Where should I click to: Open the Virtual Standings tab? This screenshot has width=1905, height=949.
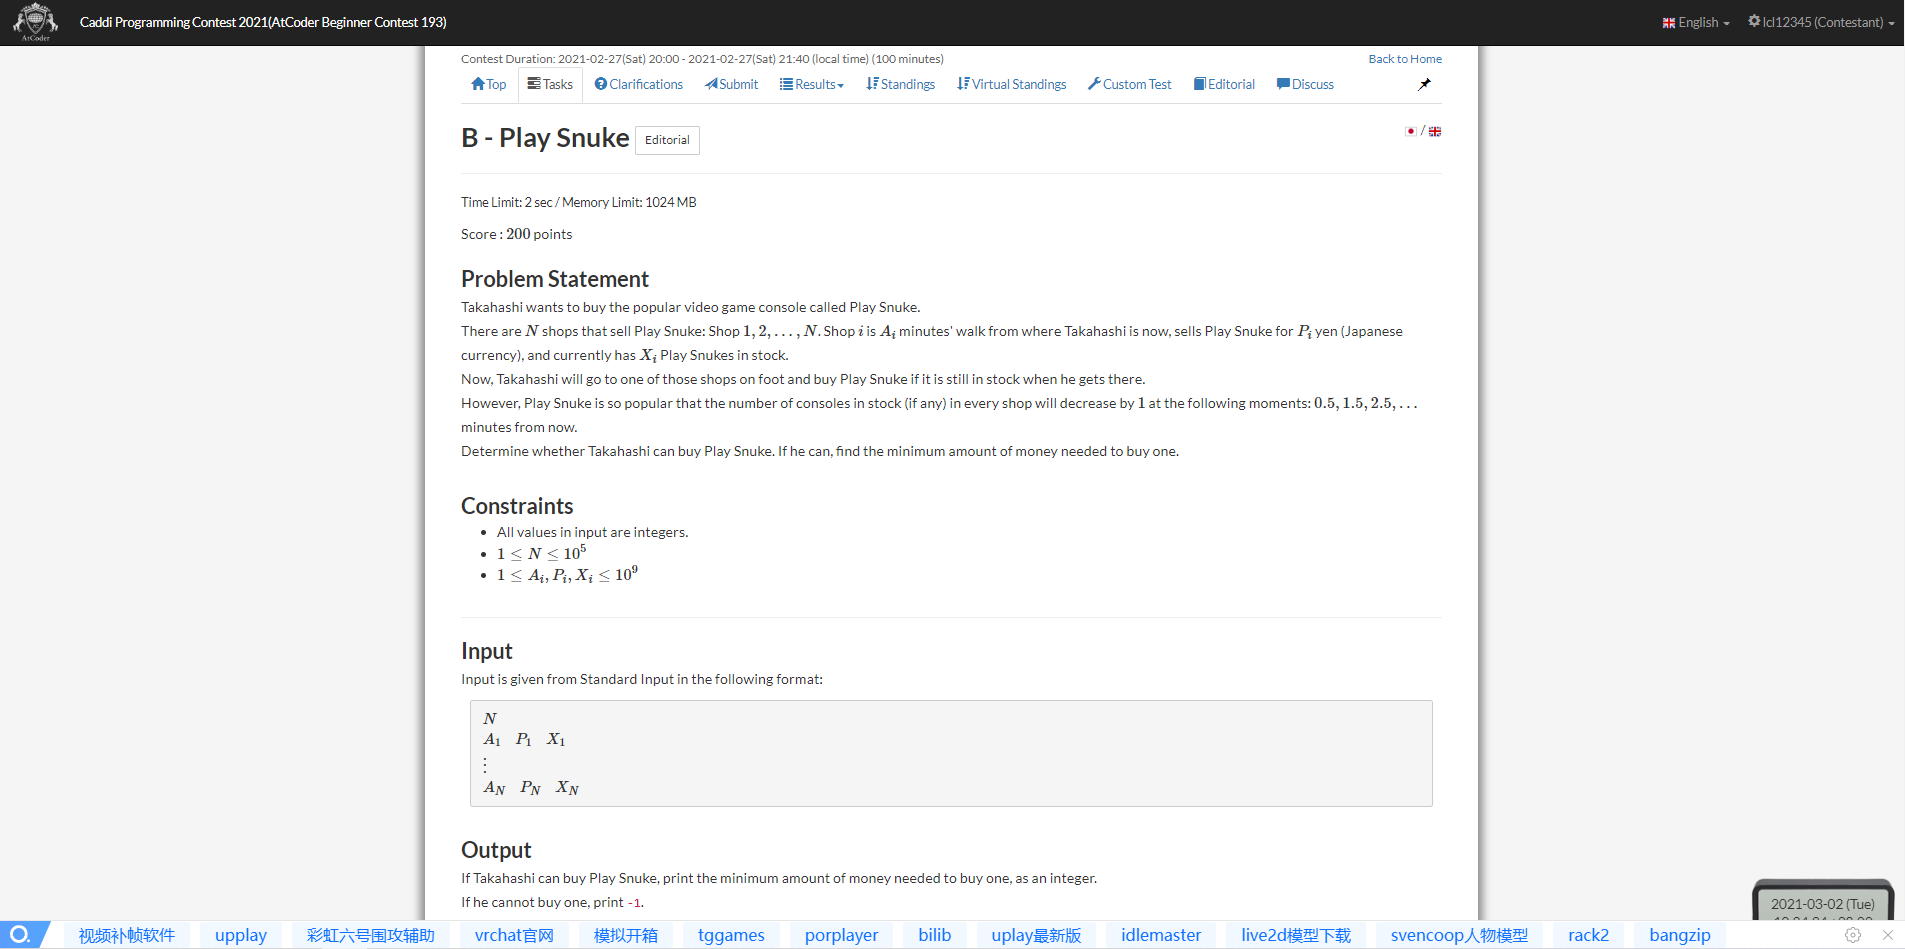point(1011,85)
